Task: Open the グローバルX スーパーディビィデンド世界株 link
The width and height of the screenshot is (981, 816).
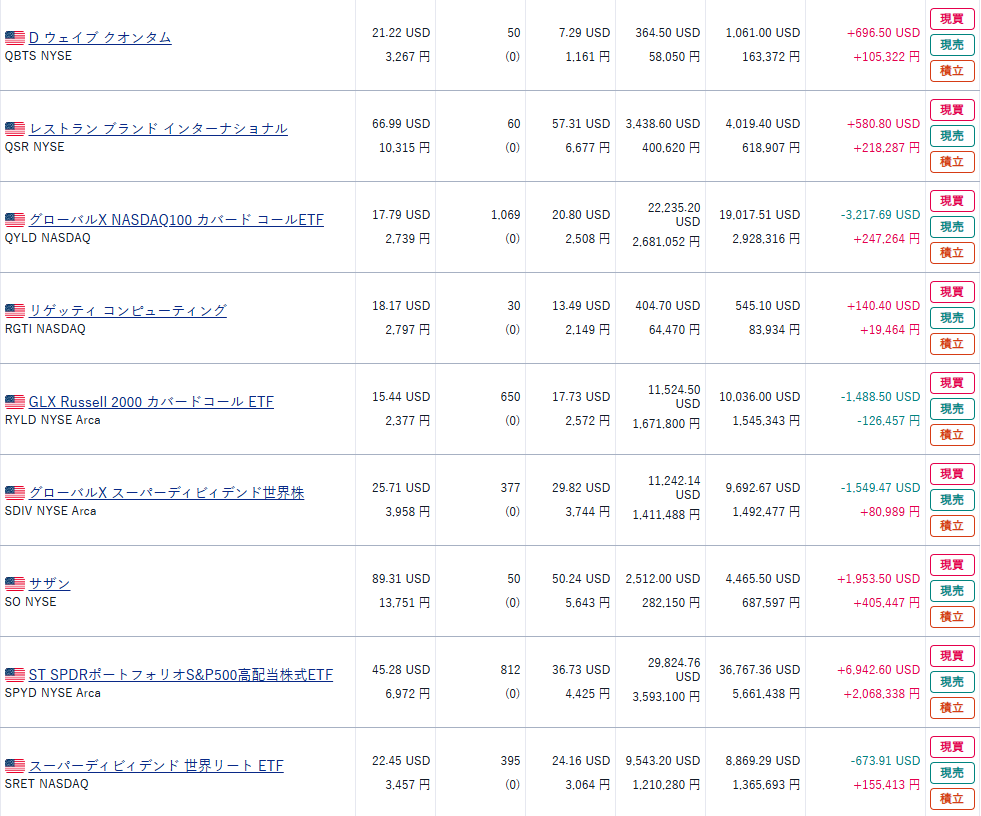Action: 166,493
